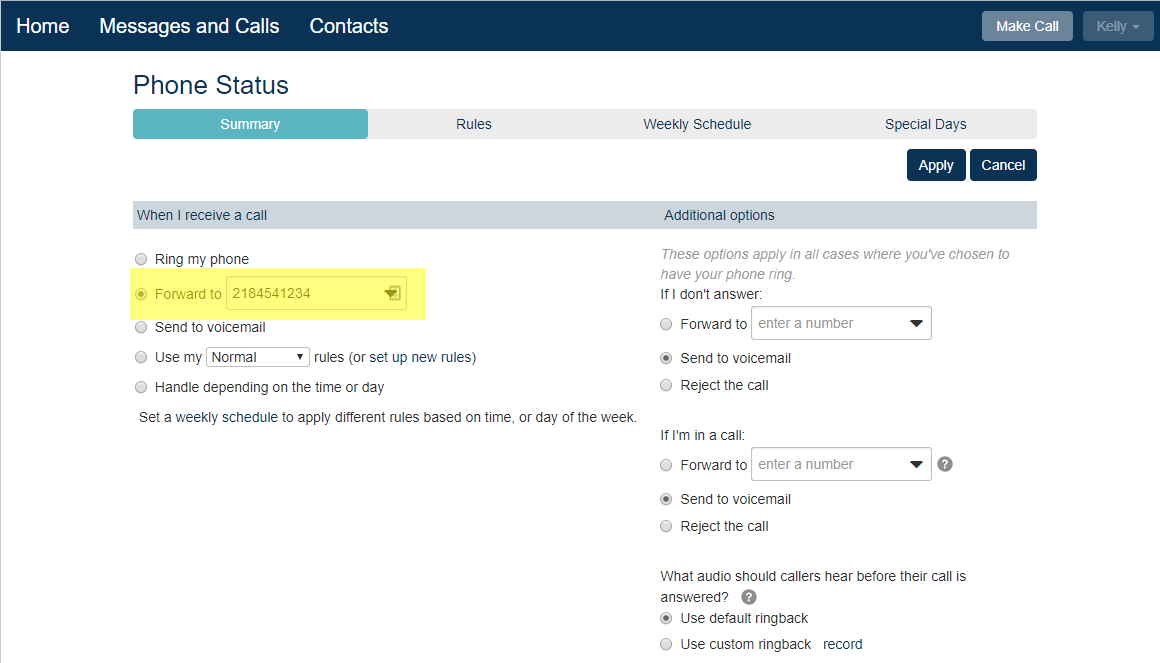Screen dimensions: 1160x663
Task: Choose 'Handle depending on the time or day'
Action: [x=141, y=387]
